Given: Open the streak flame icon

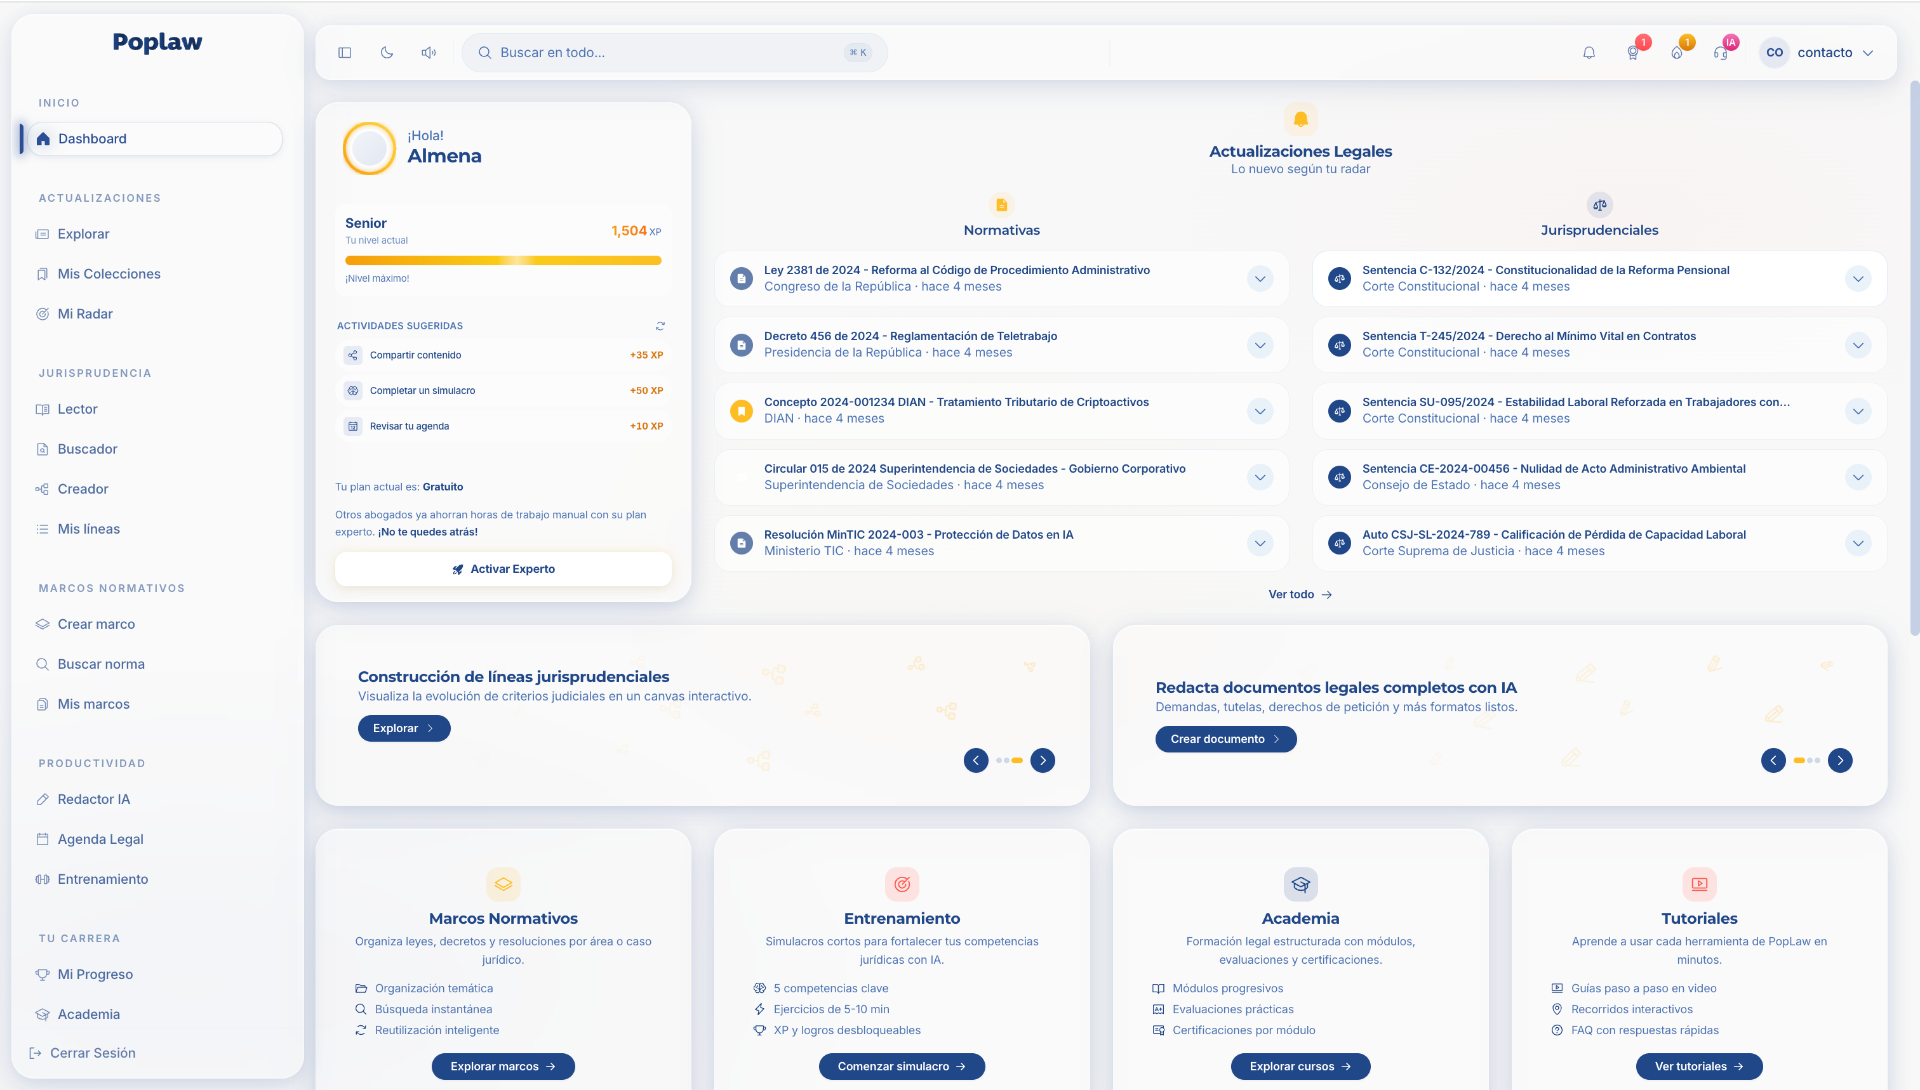Looking at the screenshot, I should tap(1677, 53).
